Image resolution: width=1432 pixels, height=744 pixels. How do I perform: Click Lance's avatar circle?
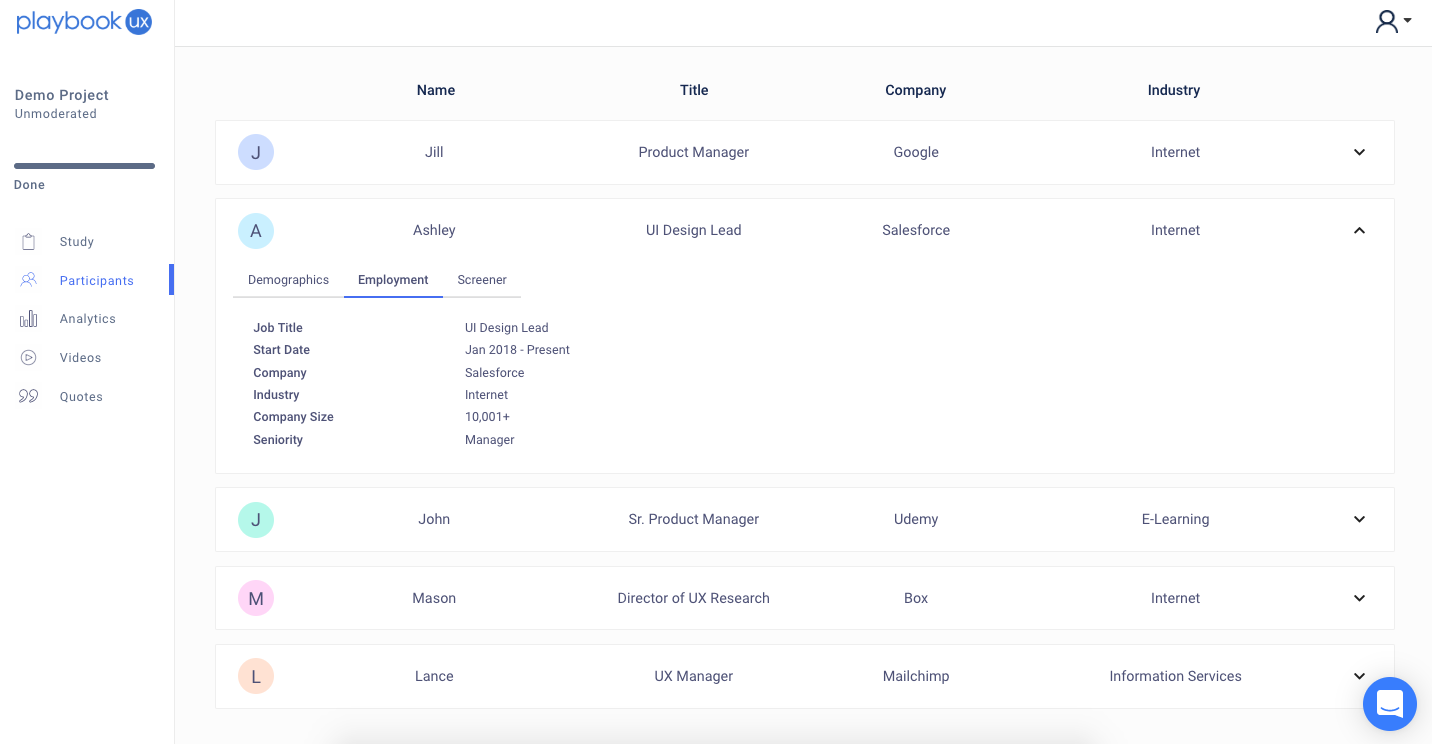(x=256, y=676)
